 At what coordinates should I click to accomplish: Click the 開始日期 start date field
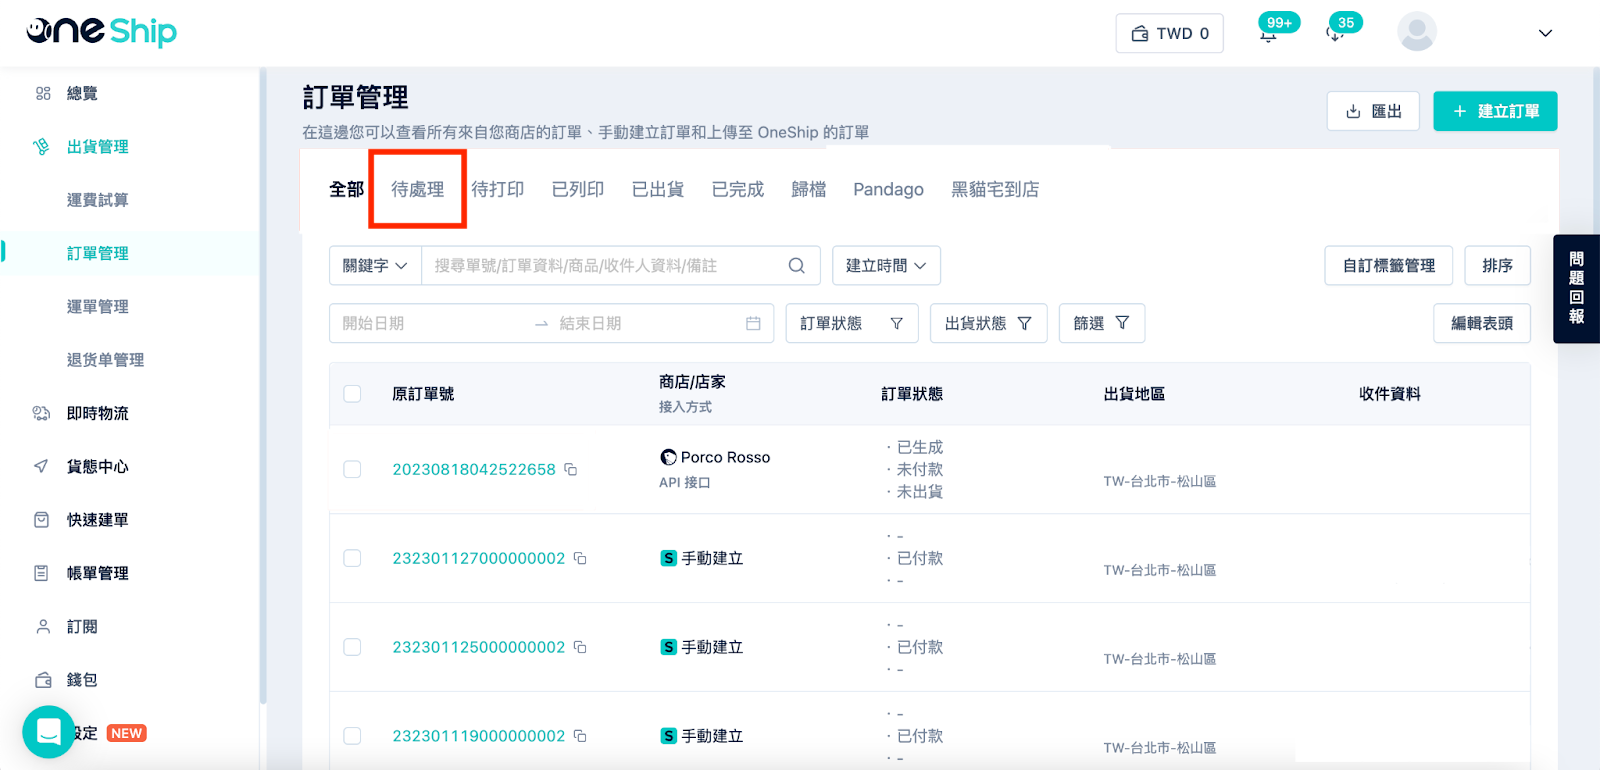(x=430, y=323)
